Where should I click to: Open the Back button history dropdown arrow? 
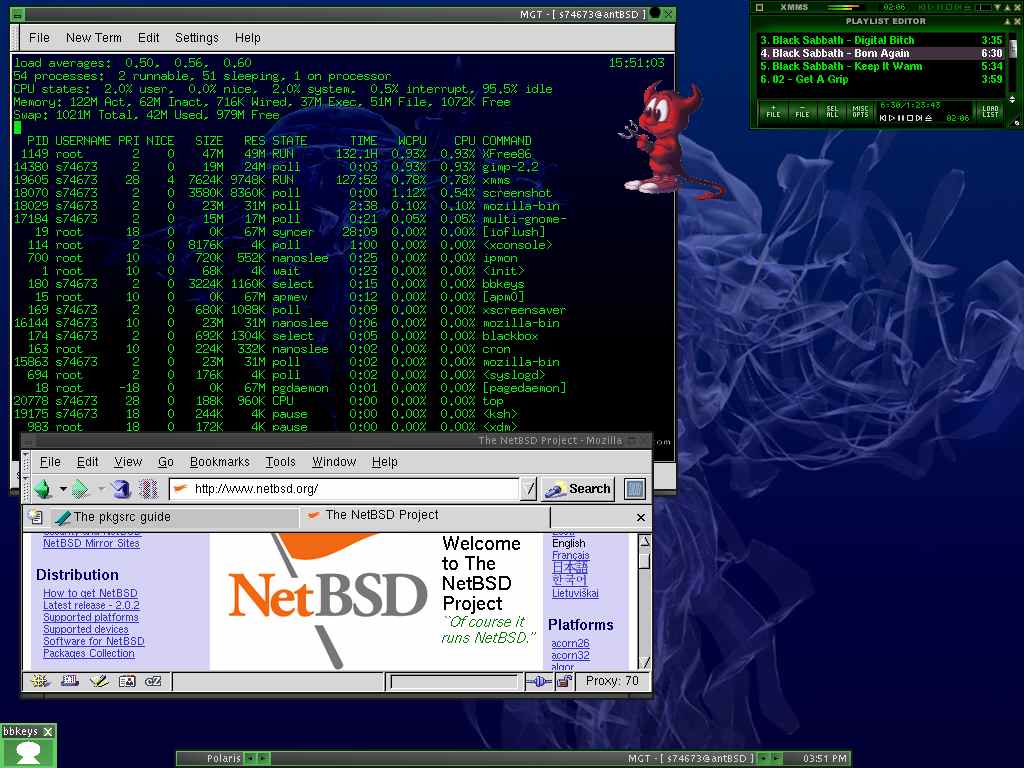coord(63,489)
